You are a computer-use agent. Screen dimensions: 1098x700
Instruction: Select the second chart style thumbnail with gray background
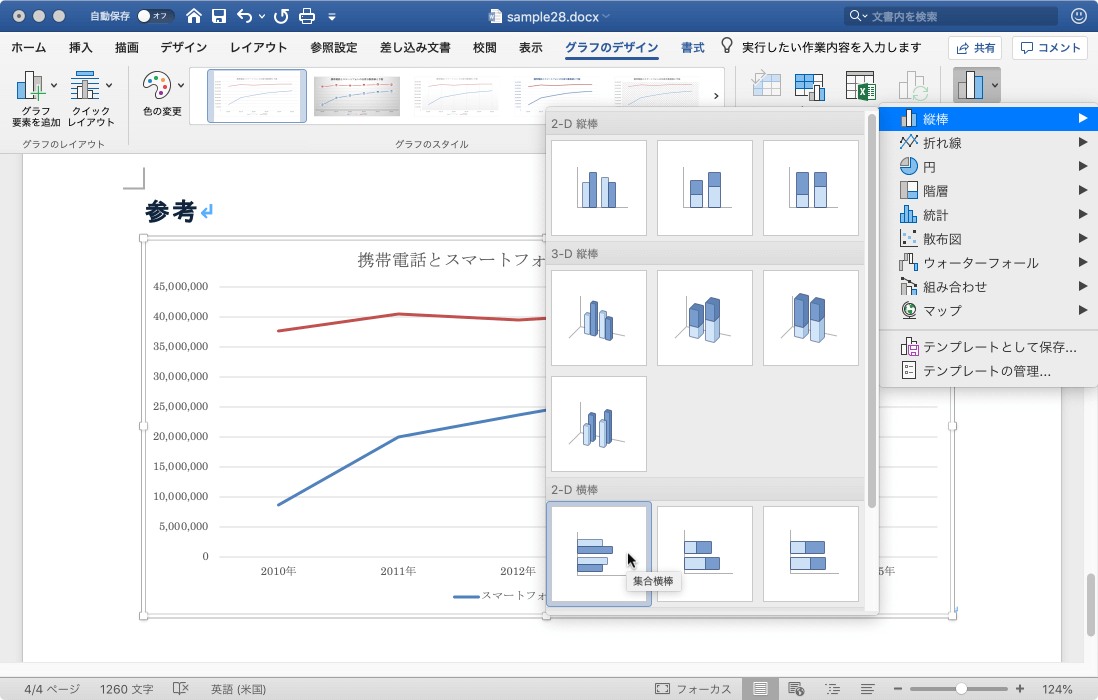[x=356, y=96]
